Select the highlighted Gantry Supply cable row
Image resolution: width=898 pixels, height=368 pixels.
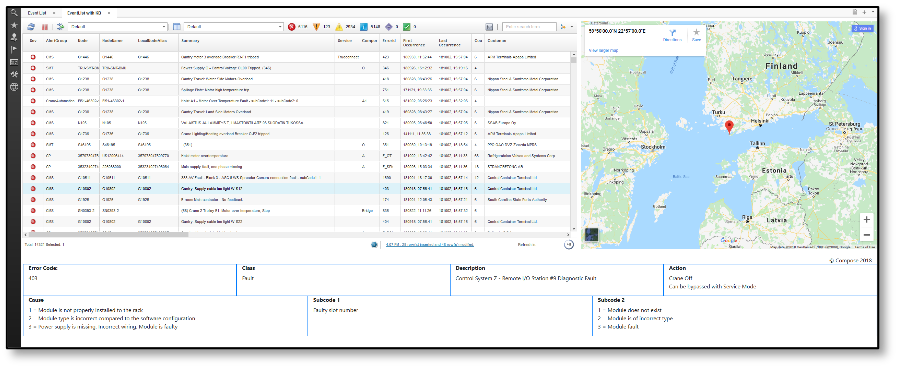click(297, 188)
